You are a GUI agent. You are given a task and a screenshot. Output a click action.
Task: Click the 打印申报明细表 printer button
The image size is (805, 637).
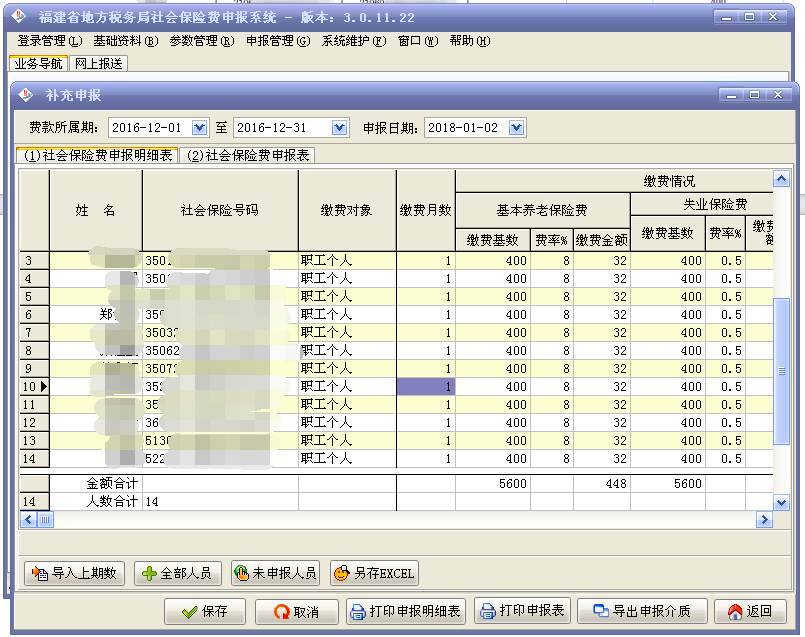pos(406,611)
